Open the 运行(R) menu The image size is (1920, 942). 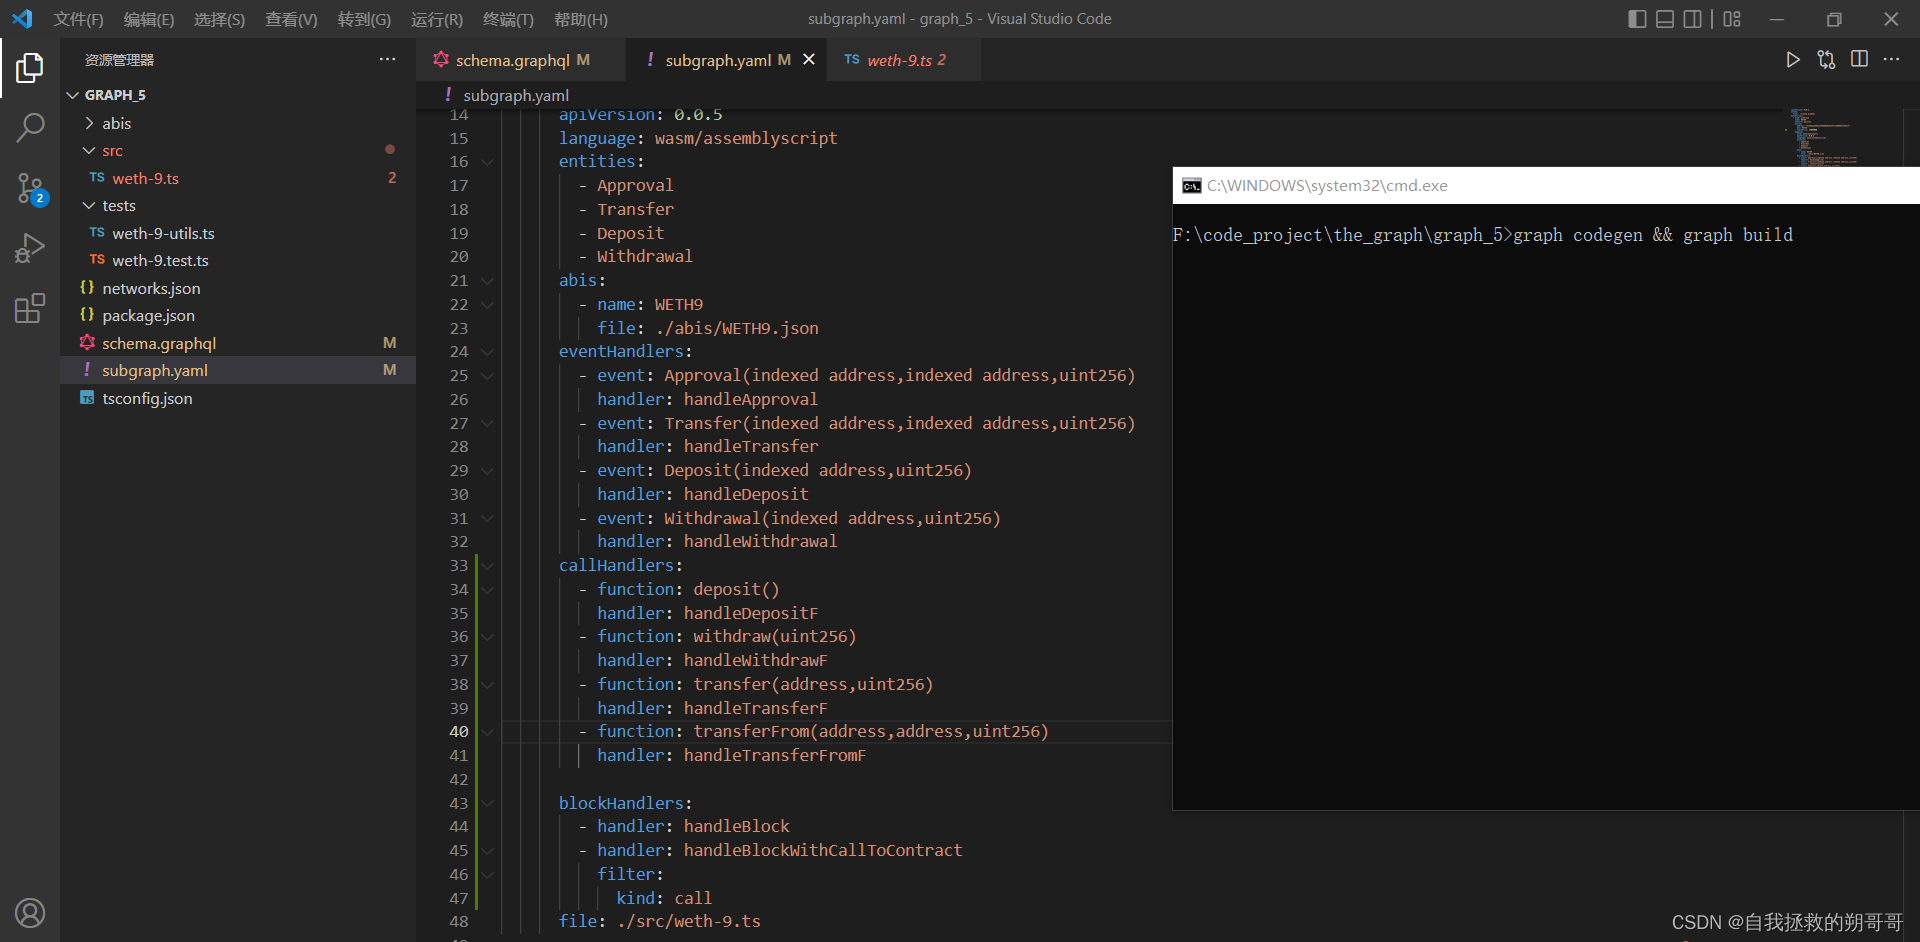[437, 19]
